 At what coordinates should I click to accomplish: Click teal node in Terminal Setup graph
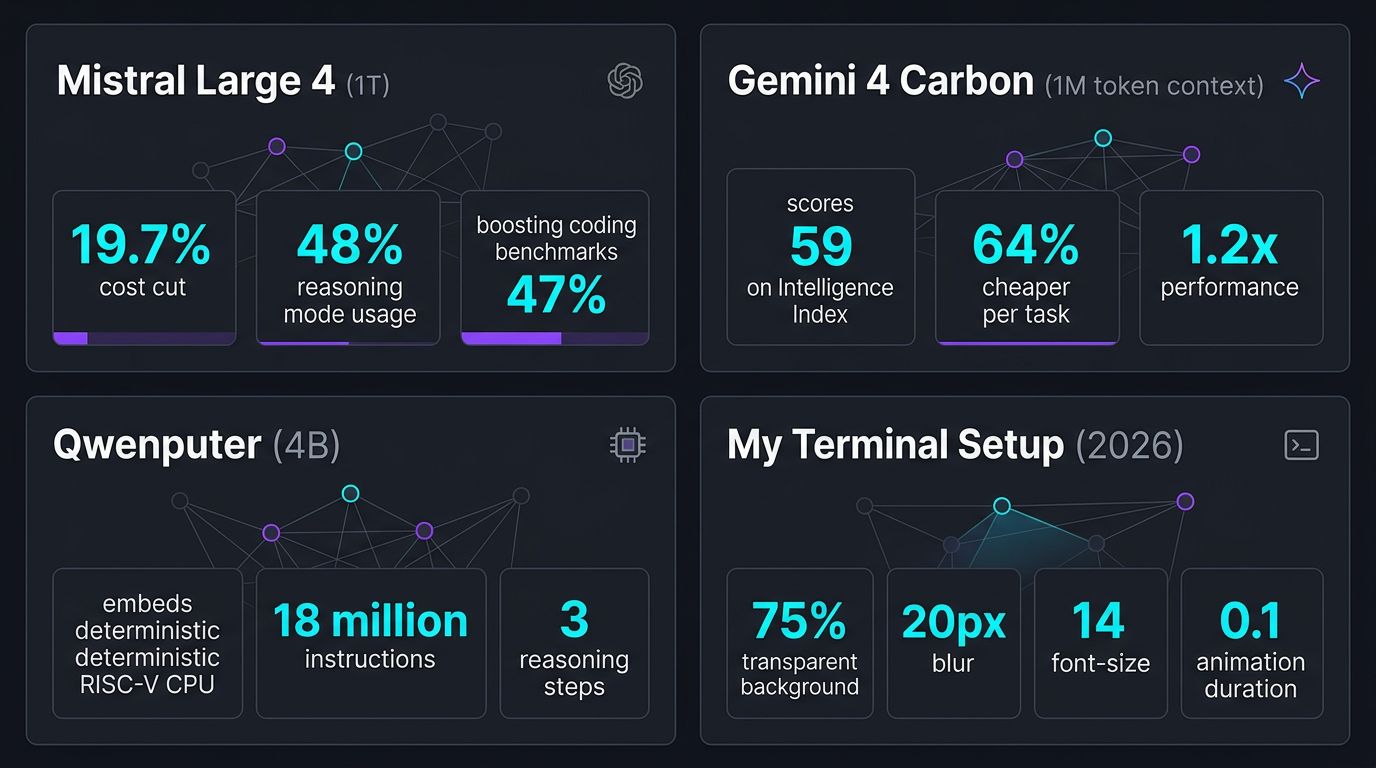pos(1001,506)
